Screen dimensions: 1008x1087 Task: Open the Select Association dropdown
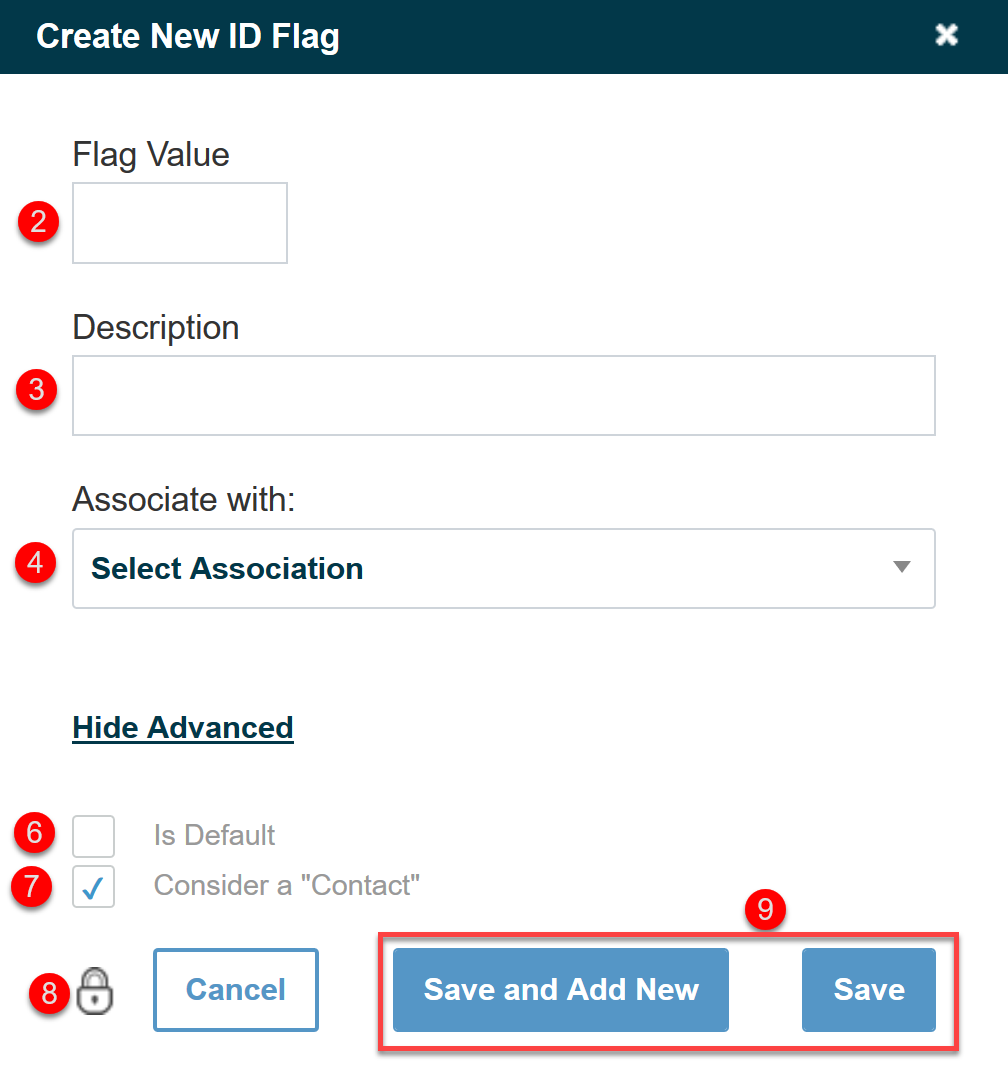pos(503,568)
